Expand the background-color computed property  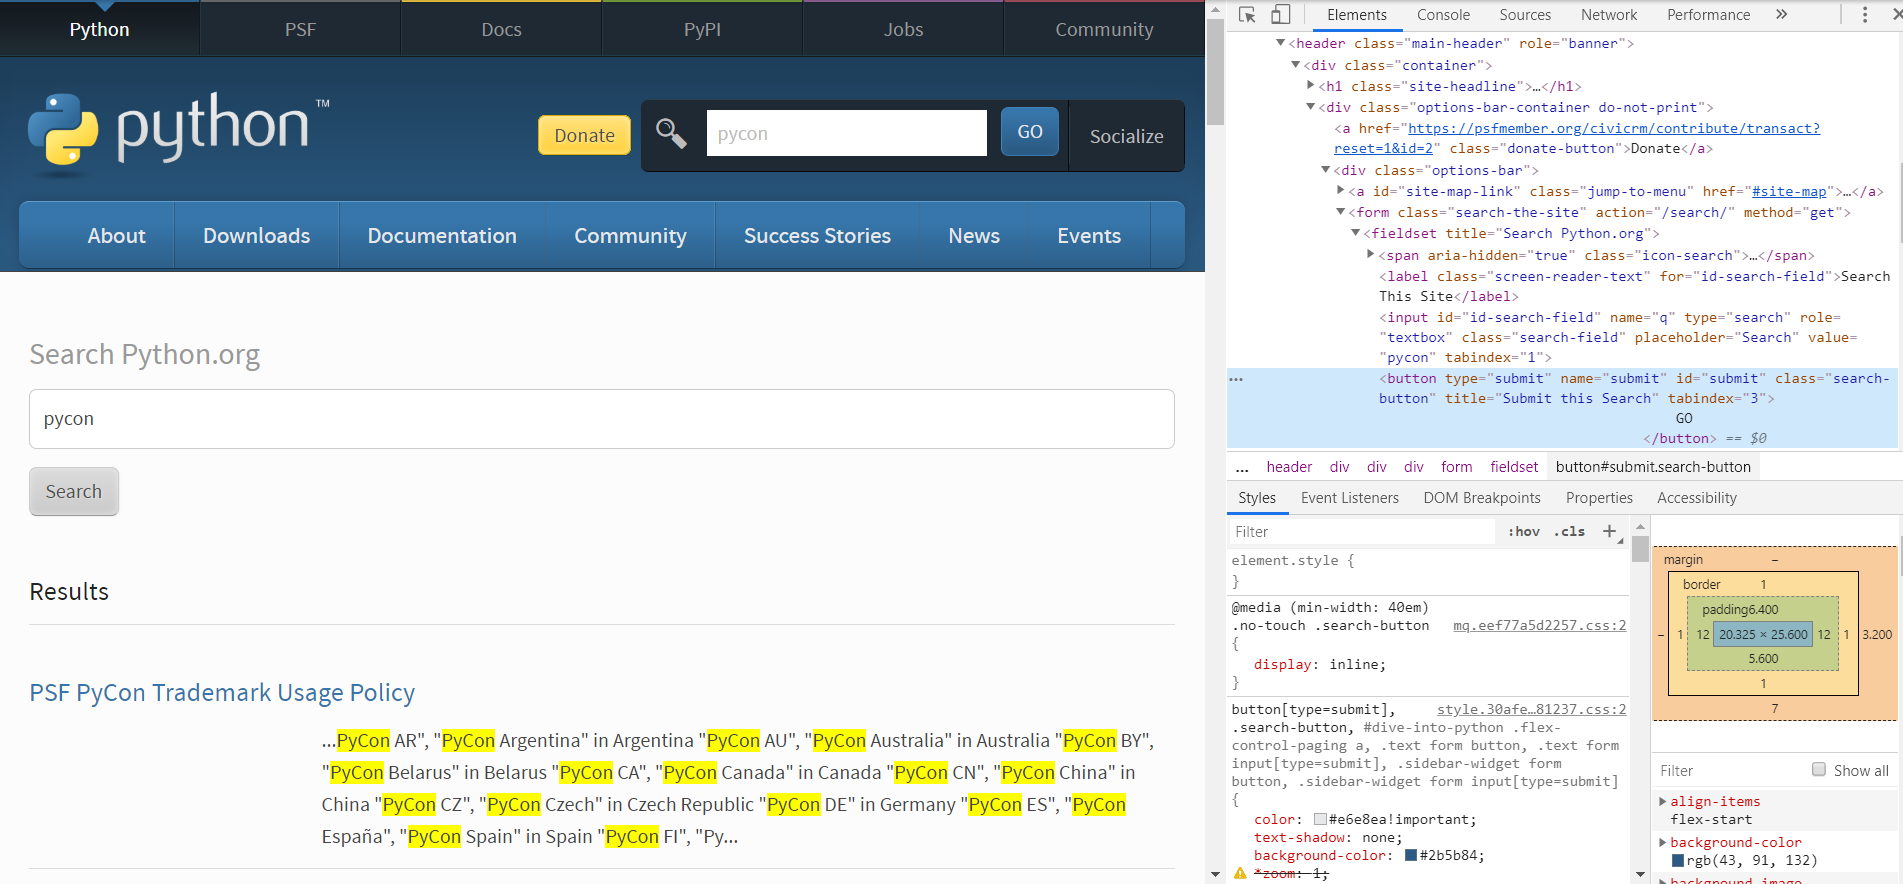tap(1663, 842)
